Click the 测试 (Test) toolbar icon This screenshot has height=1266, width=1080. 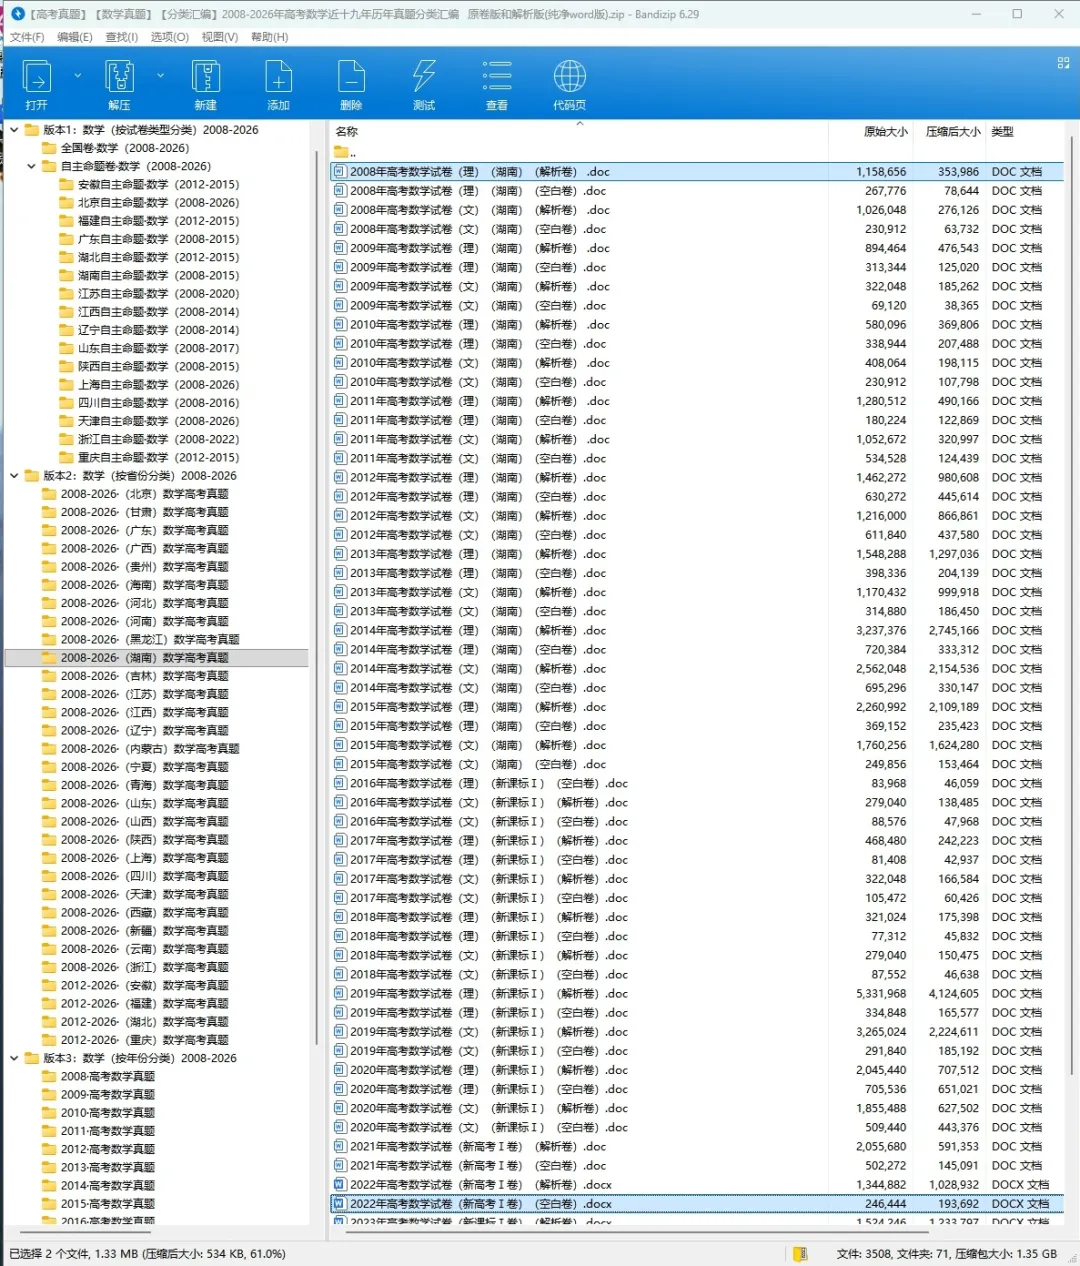pos(424,78)
